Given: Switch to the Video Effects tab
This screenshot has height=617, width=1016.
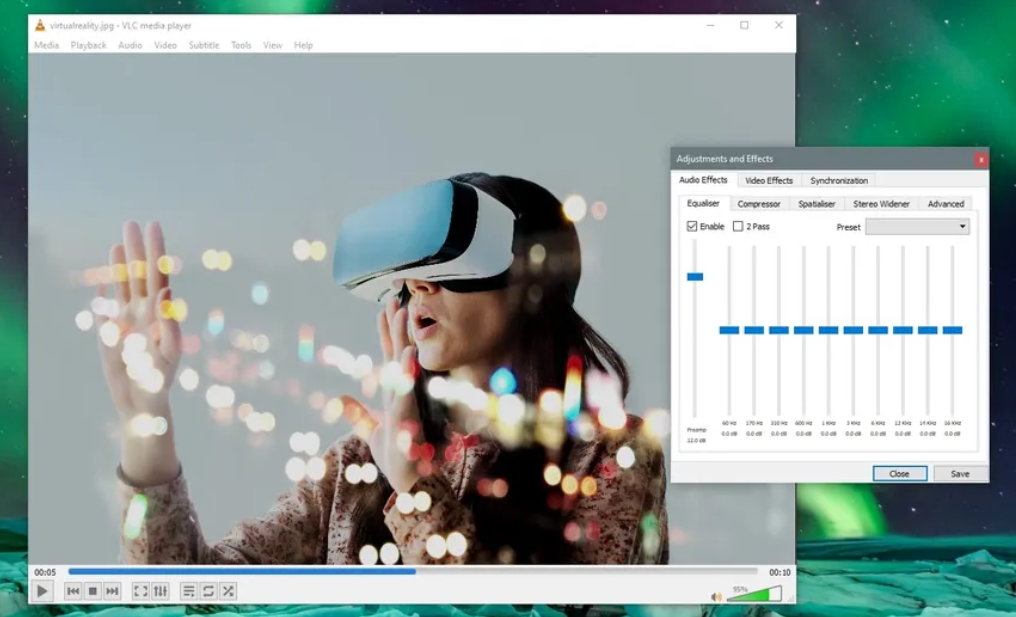Looking at the screenshot, I should pyautogui.click(x=769, y=181).
